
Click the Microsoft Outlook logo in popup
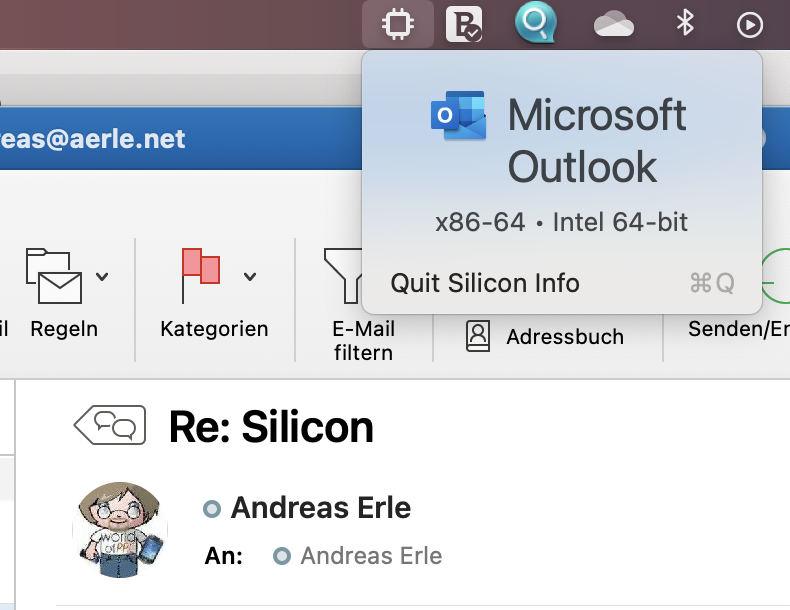[458, 117]
